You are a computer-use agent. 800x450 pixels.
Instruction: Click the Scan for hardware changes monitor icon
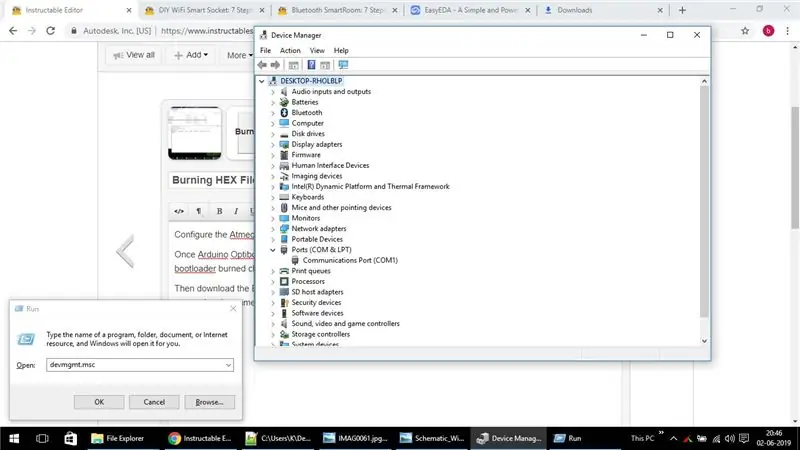point(343,65)
